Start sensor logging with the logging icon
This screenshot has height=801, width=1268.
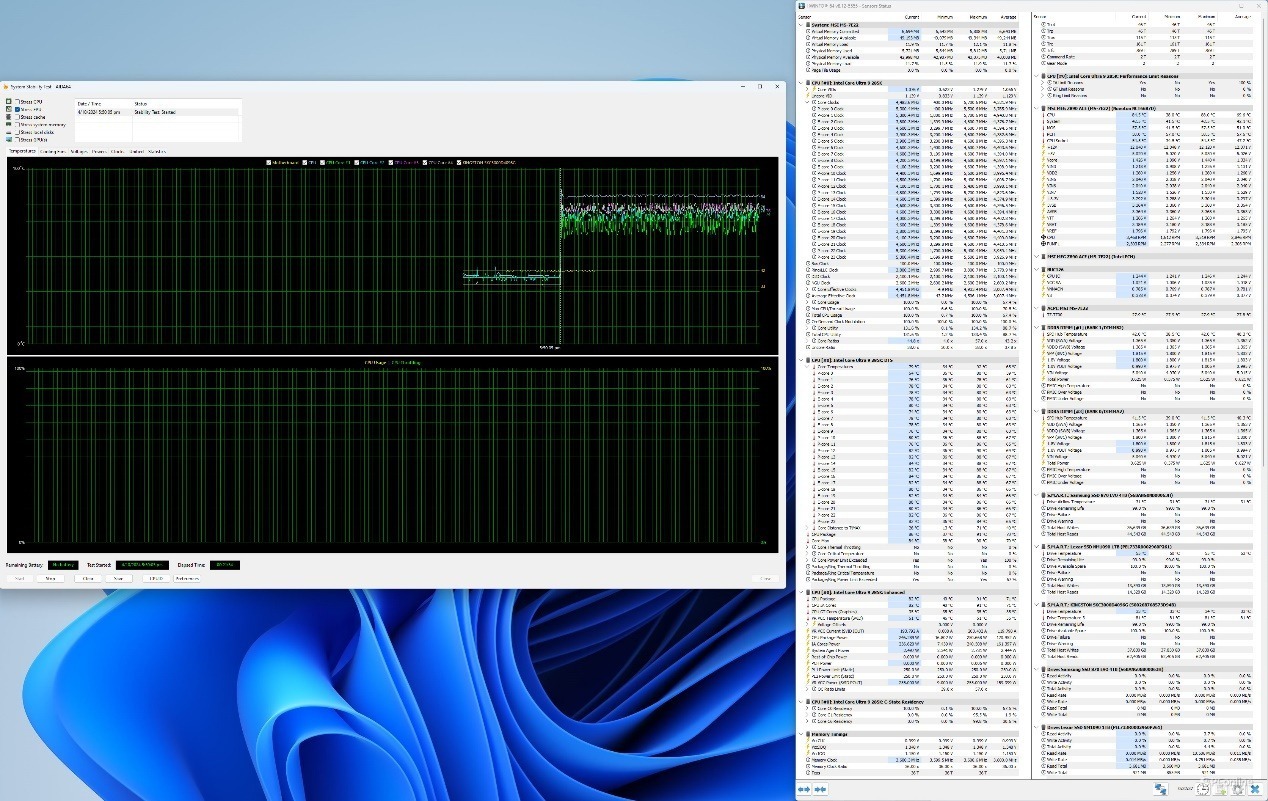click(x=1220, y=789)
